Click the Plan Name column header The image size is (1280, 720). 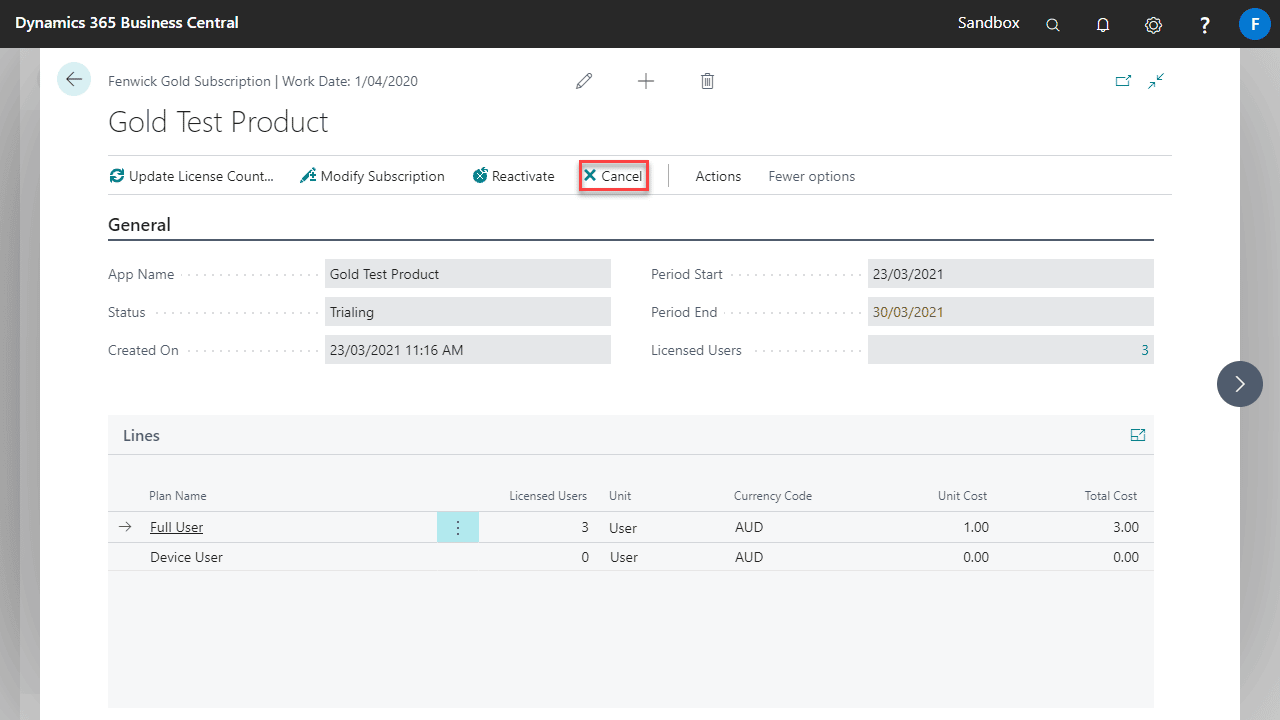178,496
